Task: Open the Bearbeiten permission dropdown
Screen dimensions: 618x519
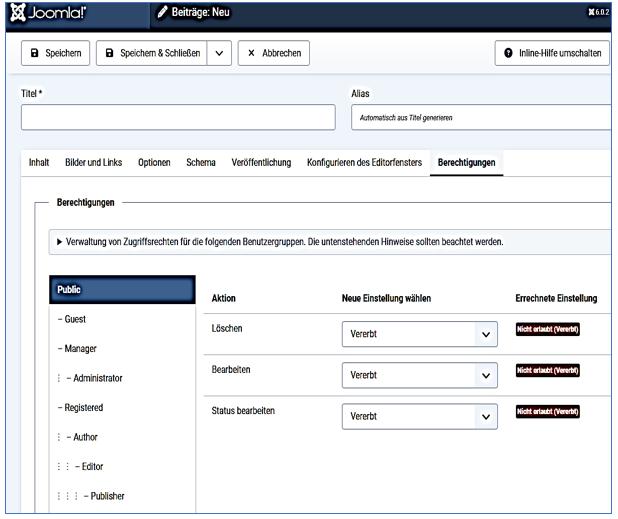Action: 418,375
